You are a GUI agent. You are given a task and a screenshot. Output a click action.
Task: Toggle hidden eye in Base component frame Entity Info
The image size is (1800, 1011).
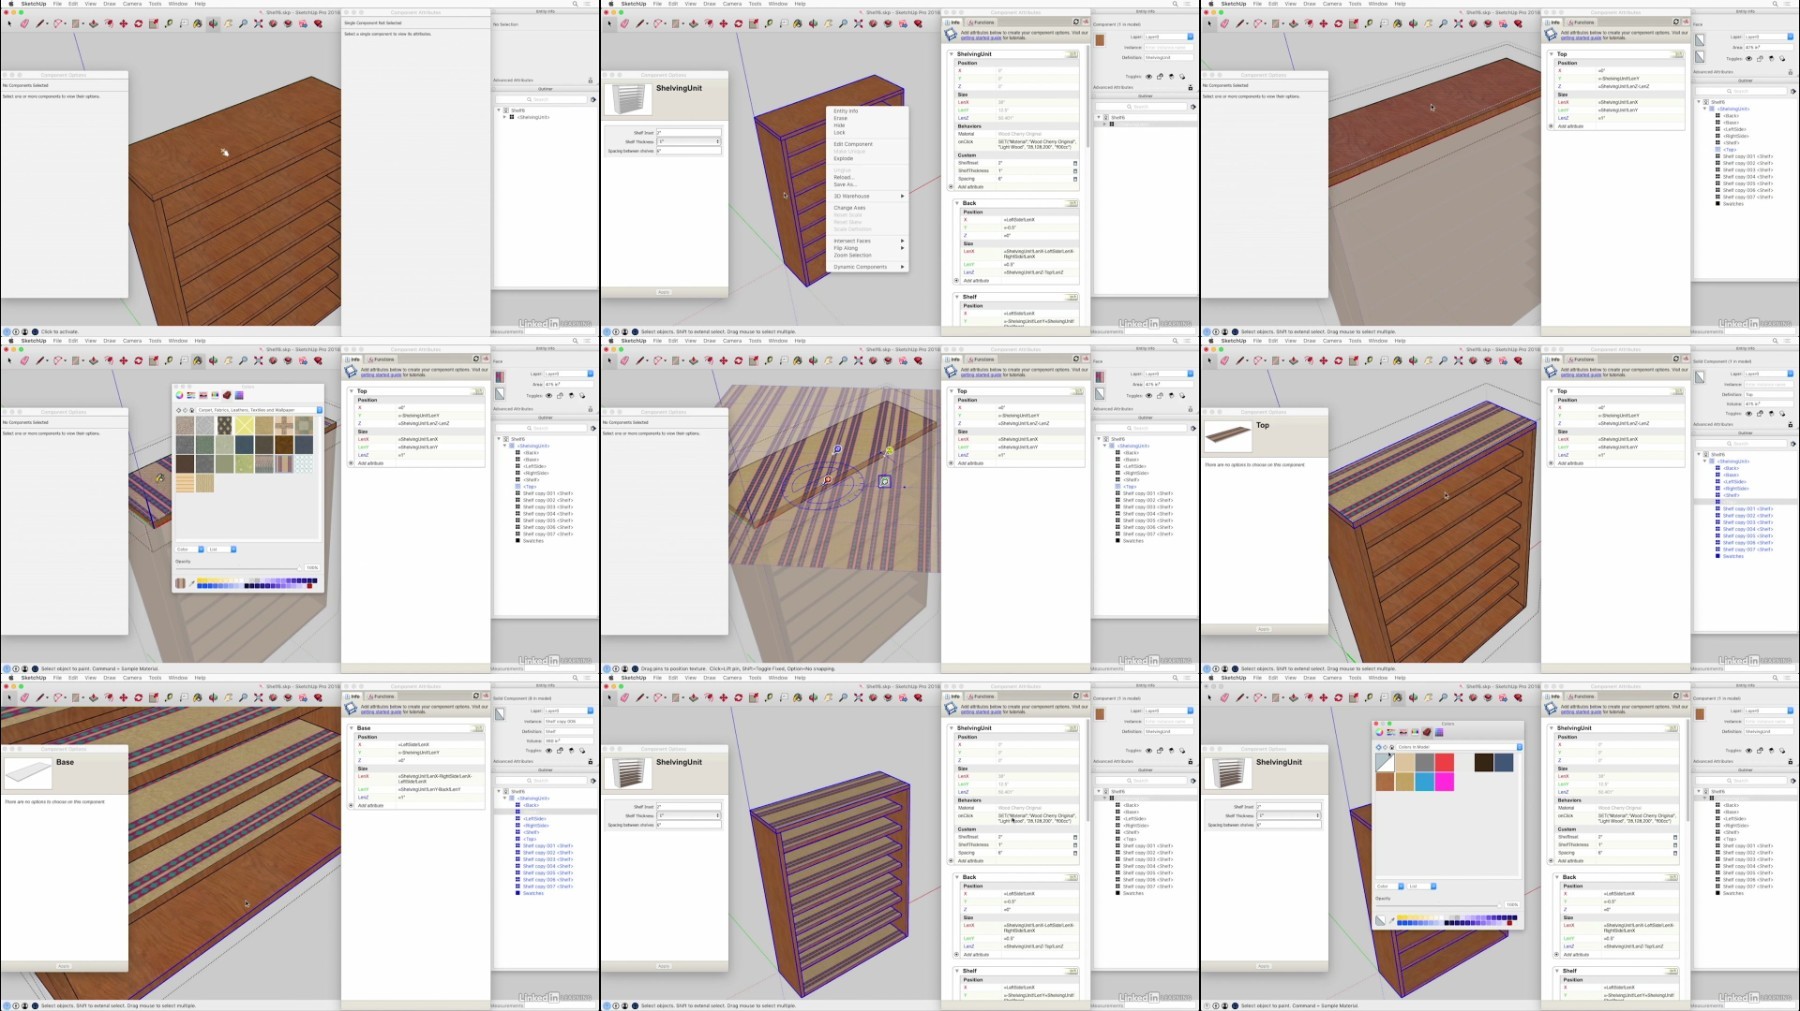548,750
